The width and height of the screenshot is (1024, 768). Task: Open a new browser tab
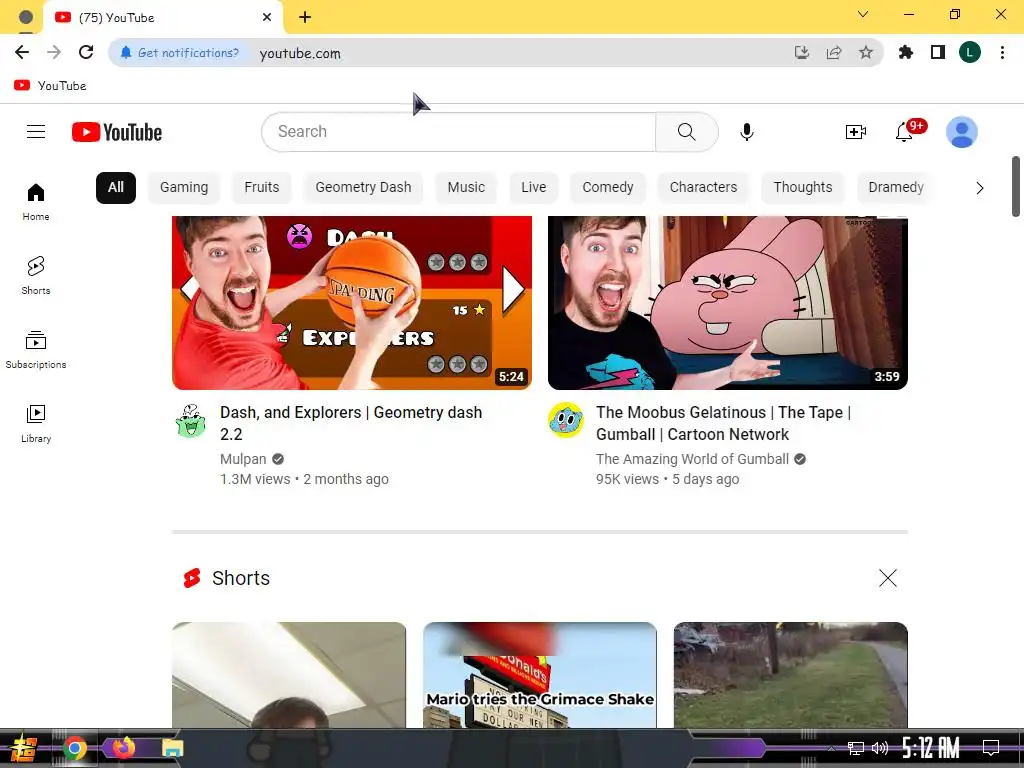point(305,18)
